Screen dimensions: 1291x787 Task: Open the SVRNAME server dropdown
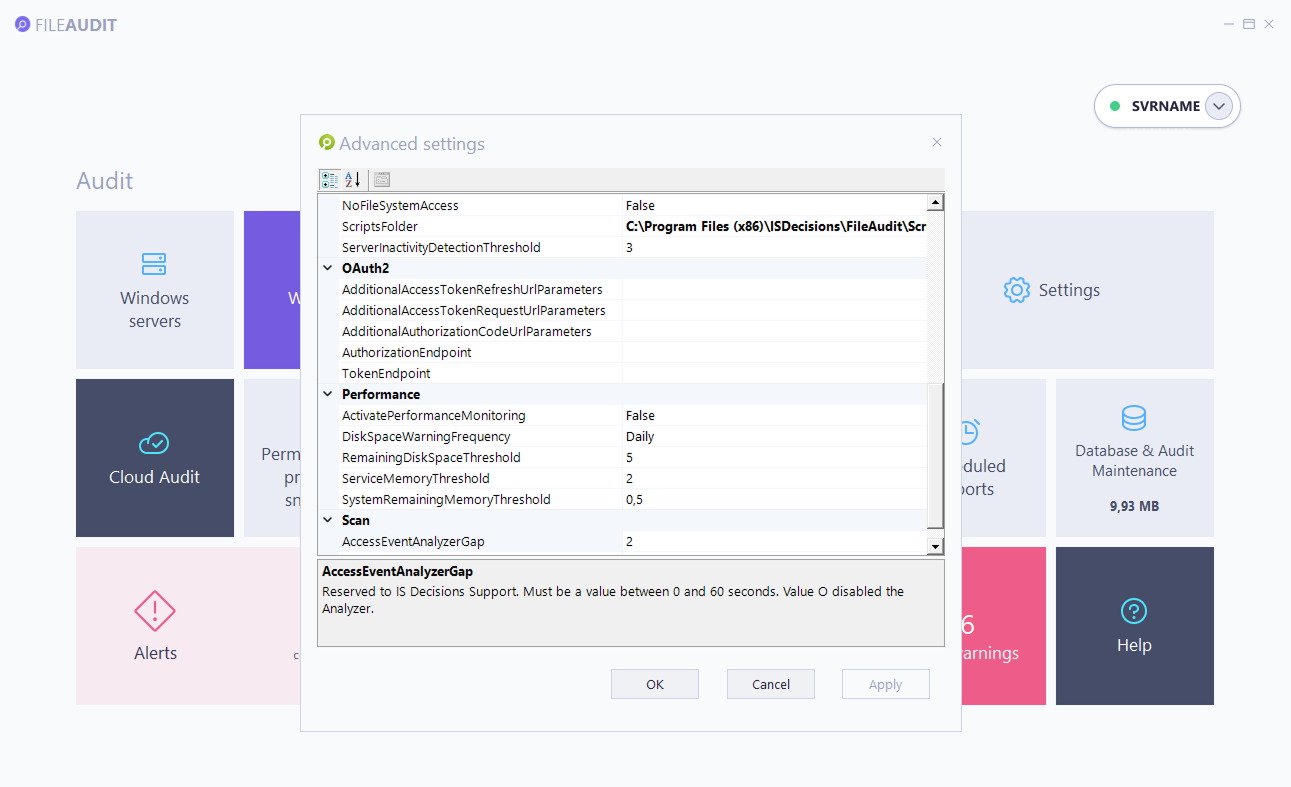1218,106
